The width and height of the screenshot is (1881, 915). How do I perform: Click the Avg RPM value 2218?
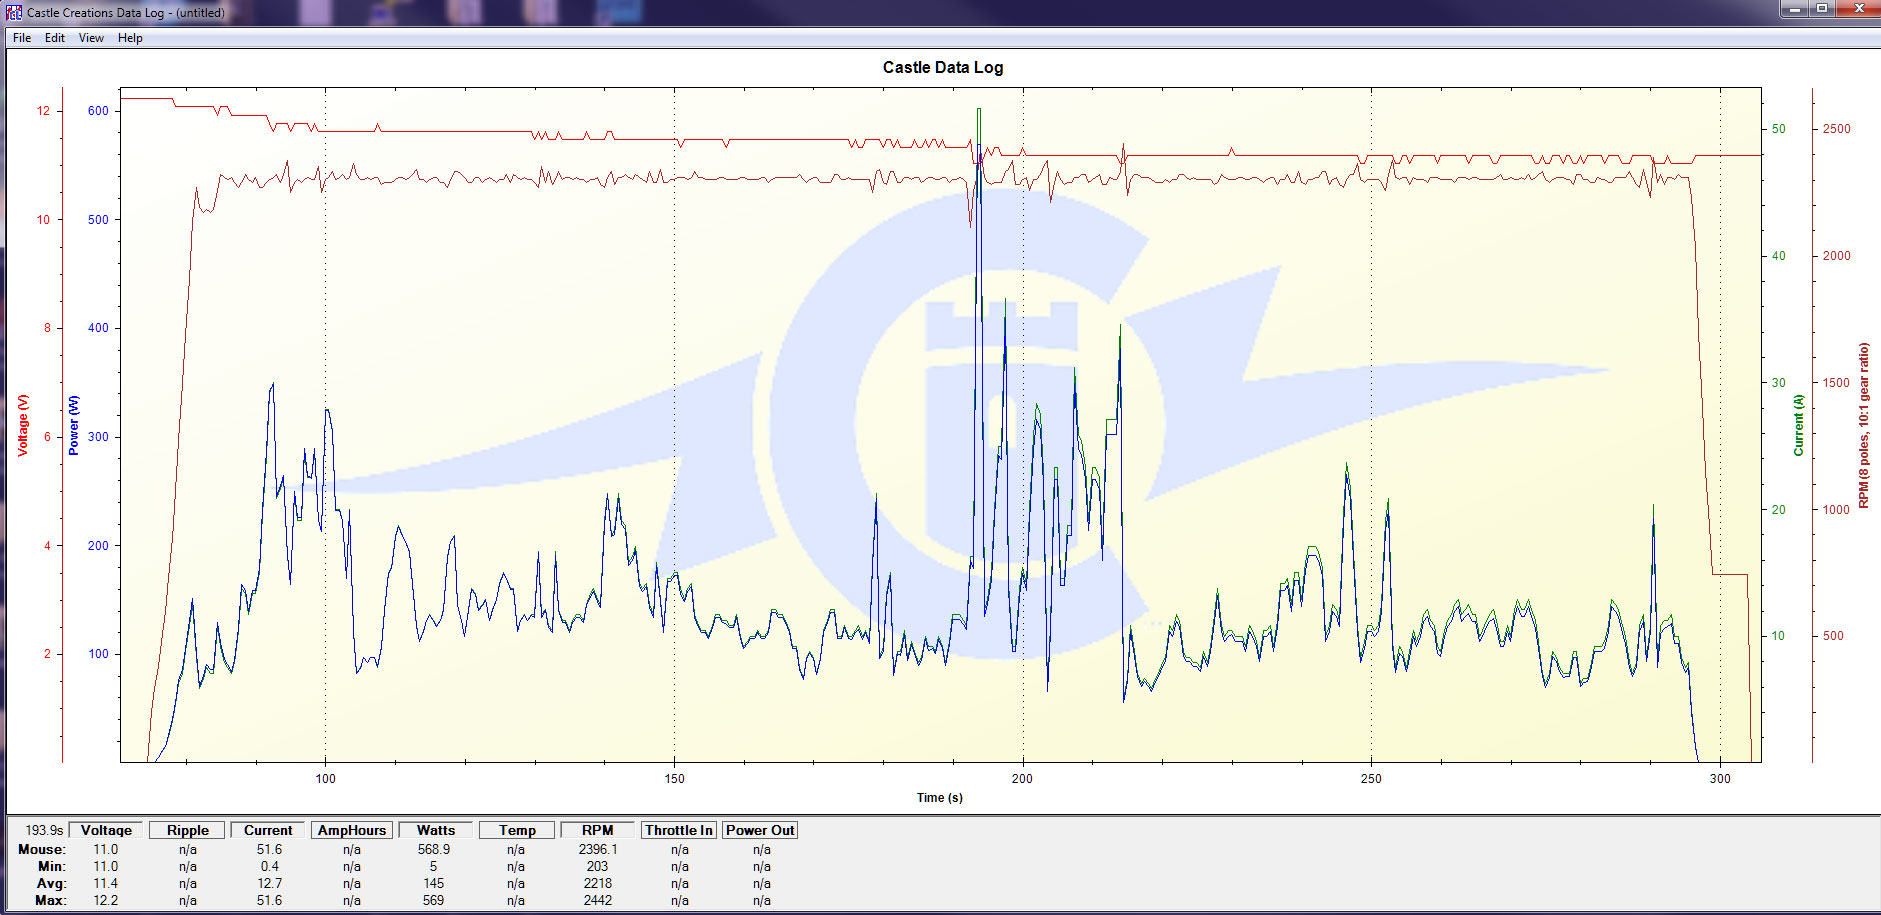[x=598, y=883]
